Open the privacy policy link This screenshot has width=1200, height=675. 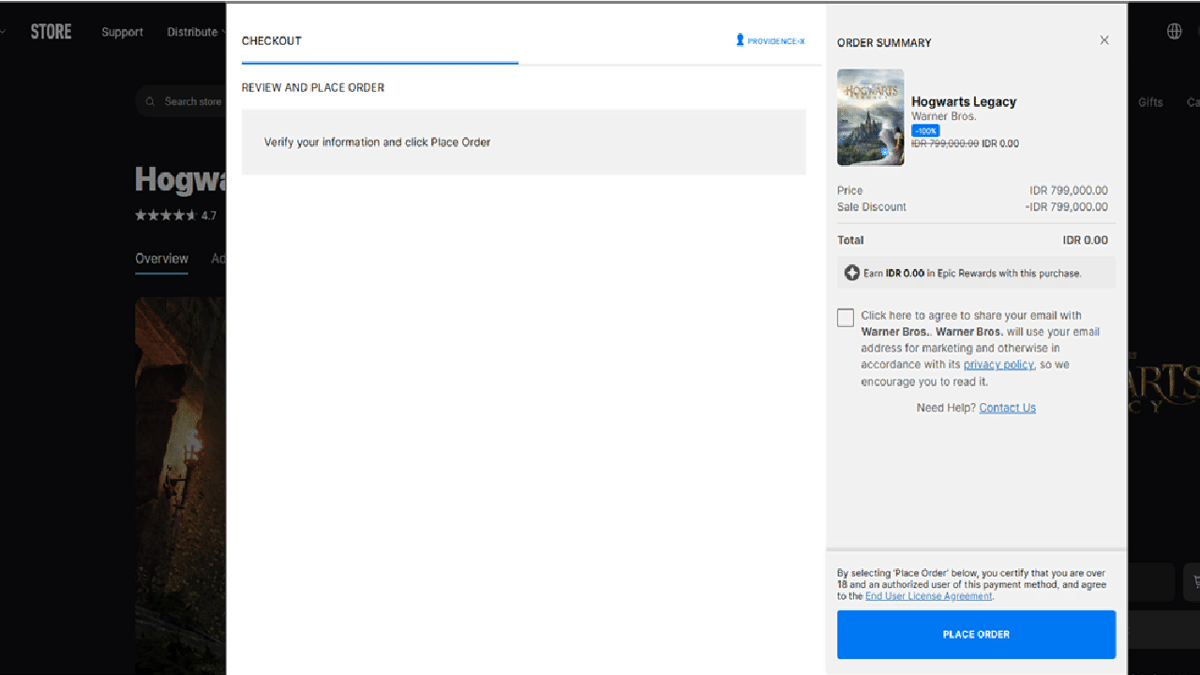tap(998, 365)
